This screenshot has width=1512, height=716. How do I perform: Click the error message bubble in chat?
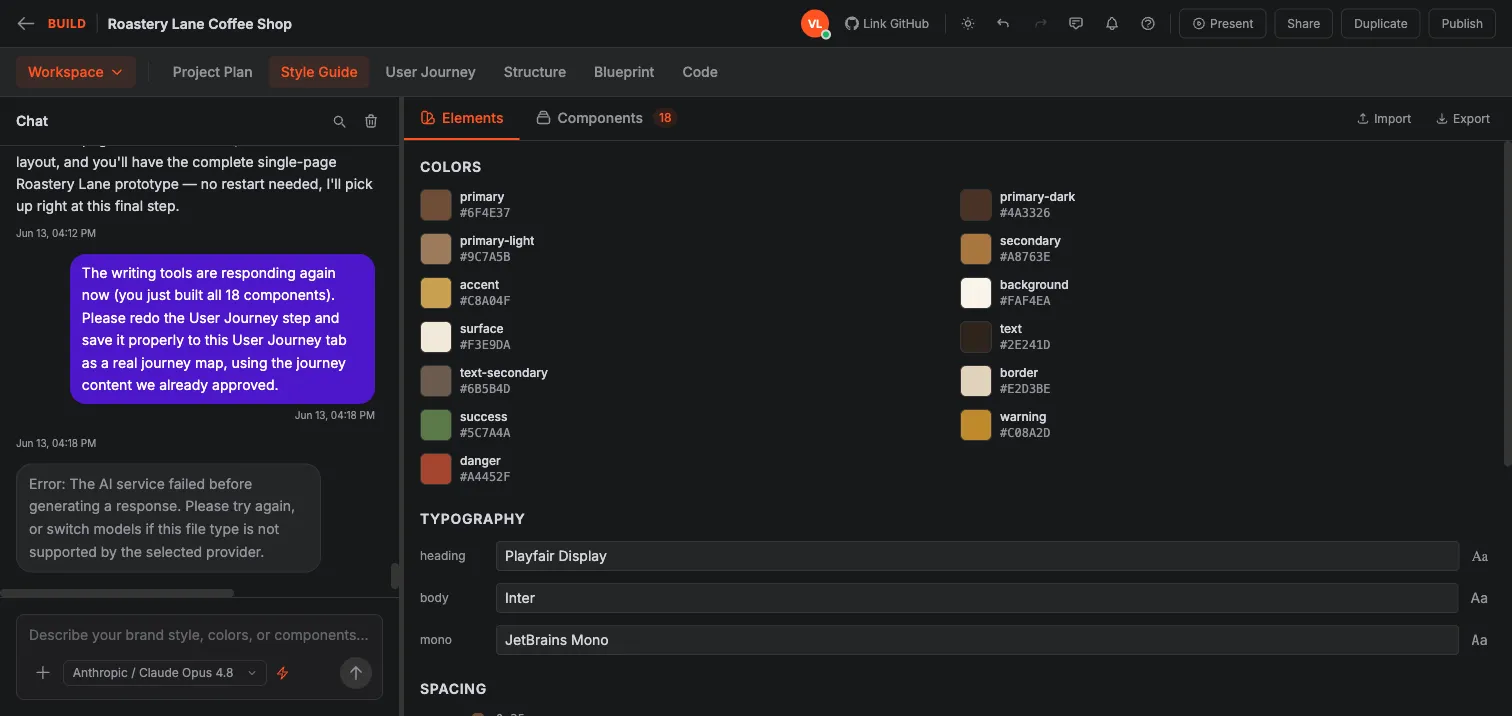(168, 518)
